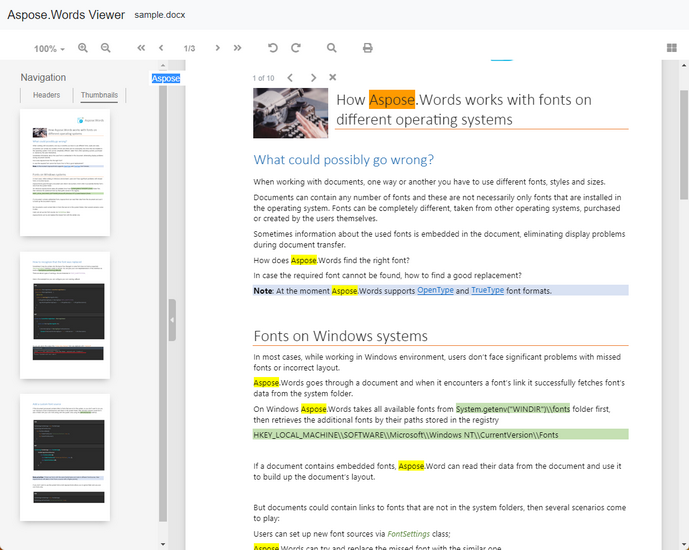Click the zoom in magnifier icon

[x=83, y=48]
